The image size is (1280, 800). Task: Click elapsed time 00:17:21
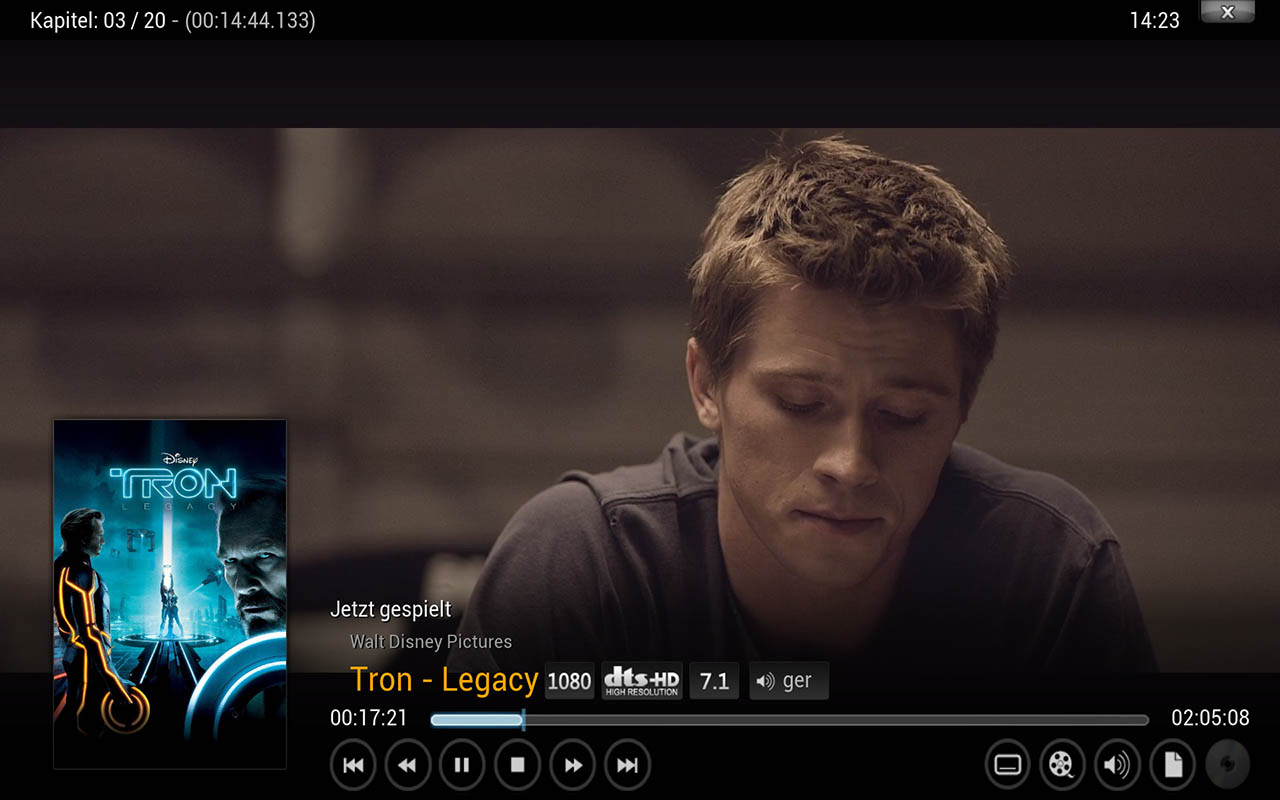369,718
